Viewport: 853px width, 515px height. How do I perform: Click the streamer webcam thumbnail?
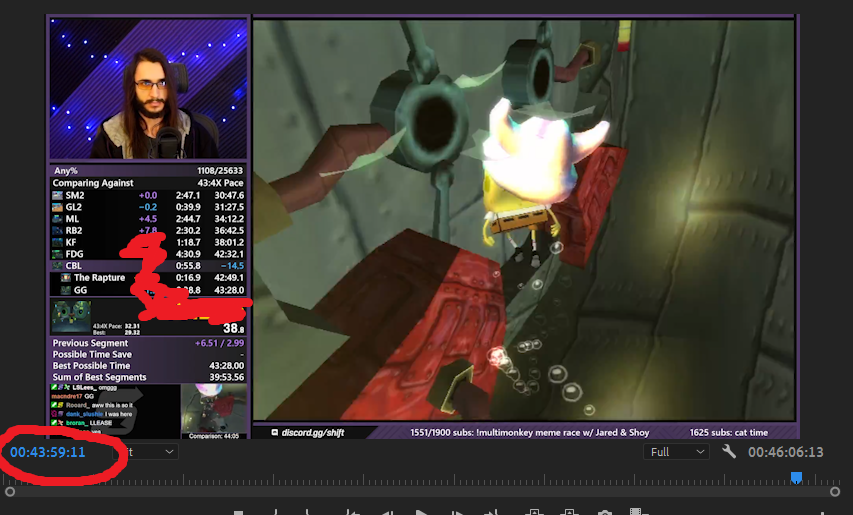coord(148,89)
